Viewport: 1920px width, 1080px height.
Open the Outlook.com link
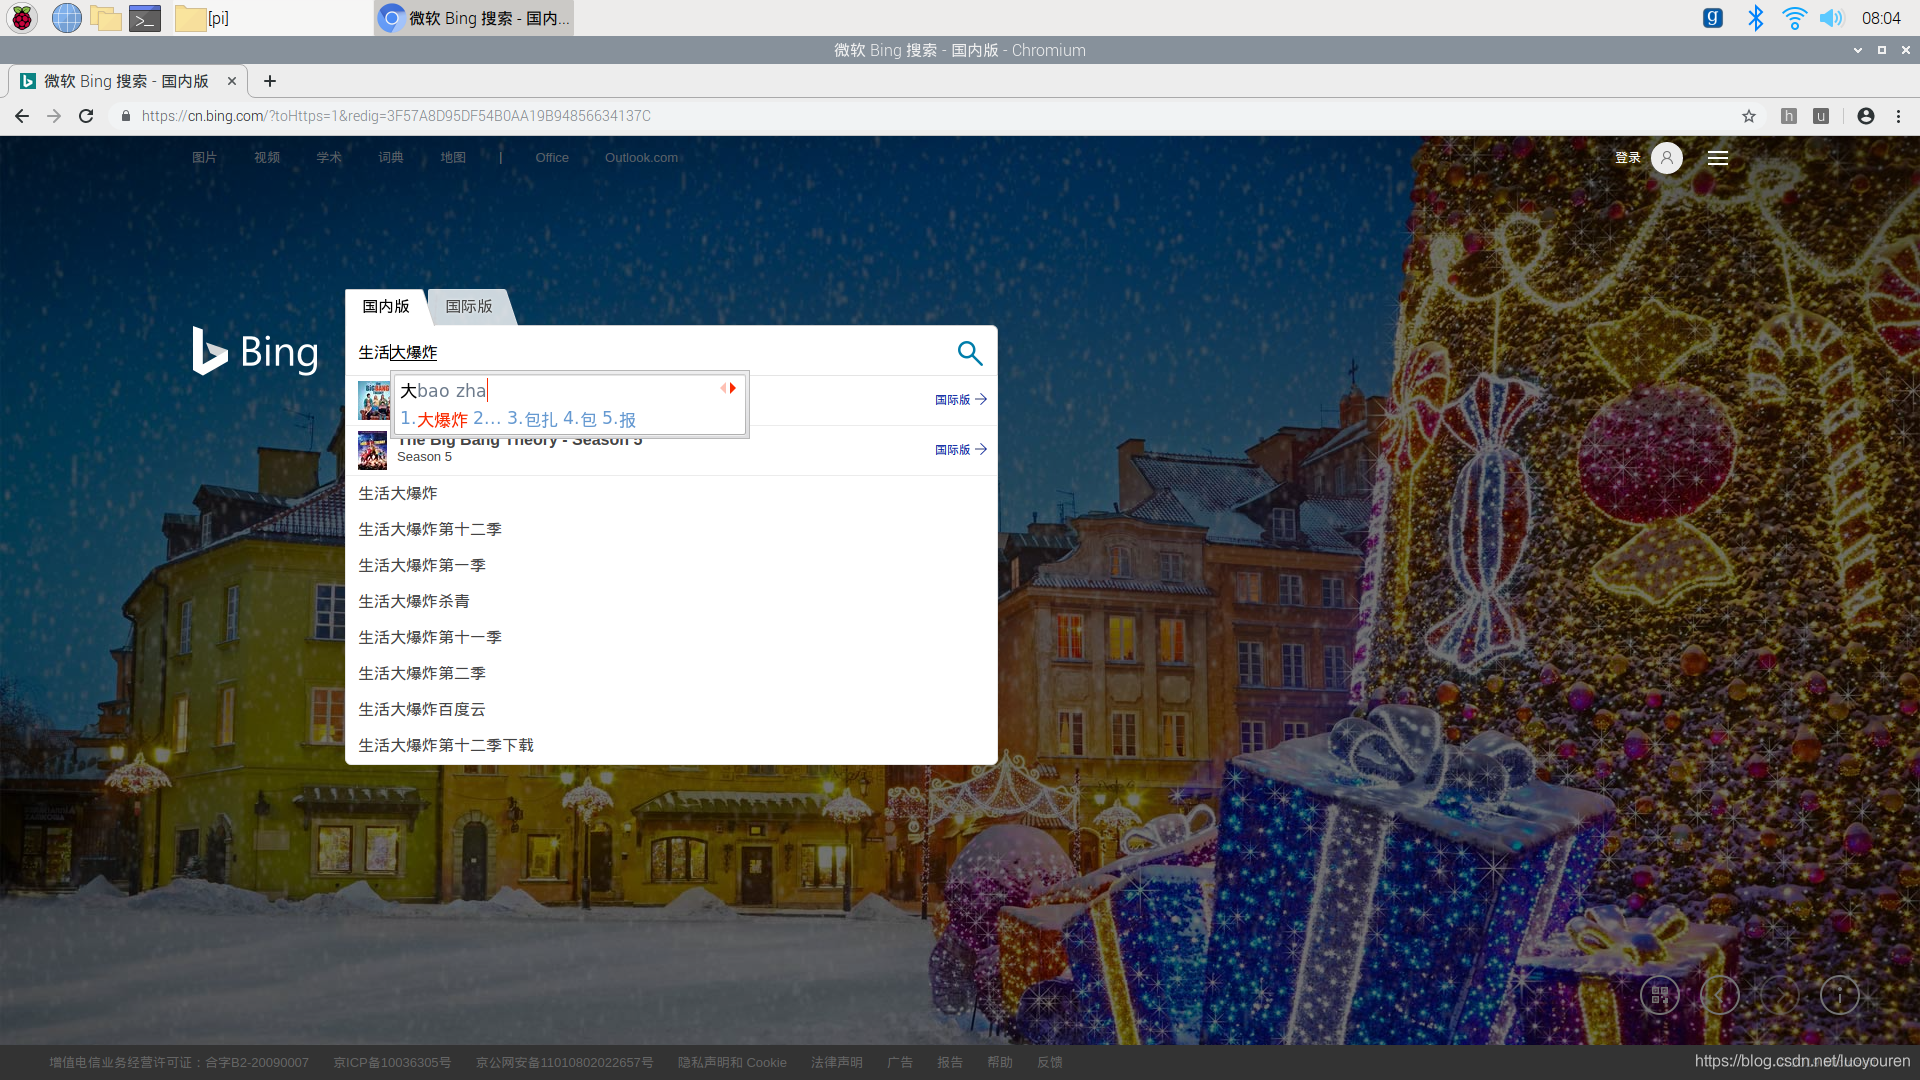click(641, 158)
